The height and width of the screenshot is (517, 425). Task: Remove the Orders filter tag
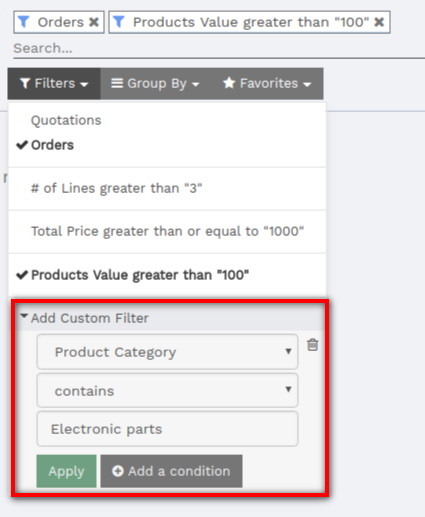click(94, 22)
